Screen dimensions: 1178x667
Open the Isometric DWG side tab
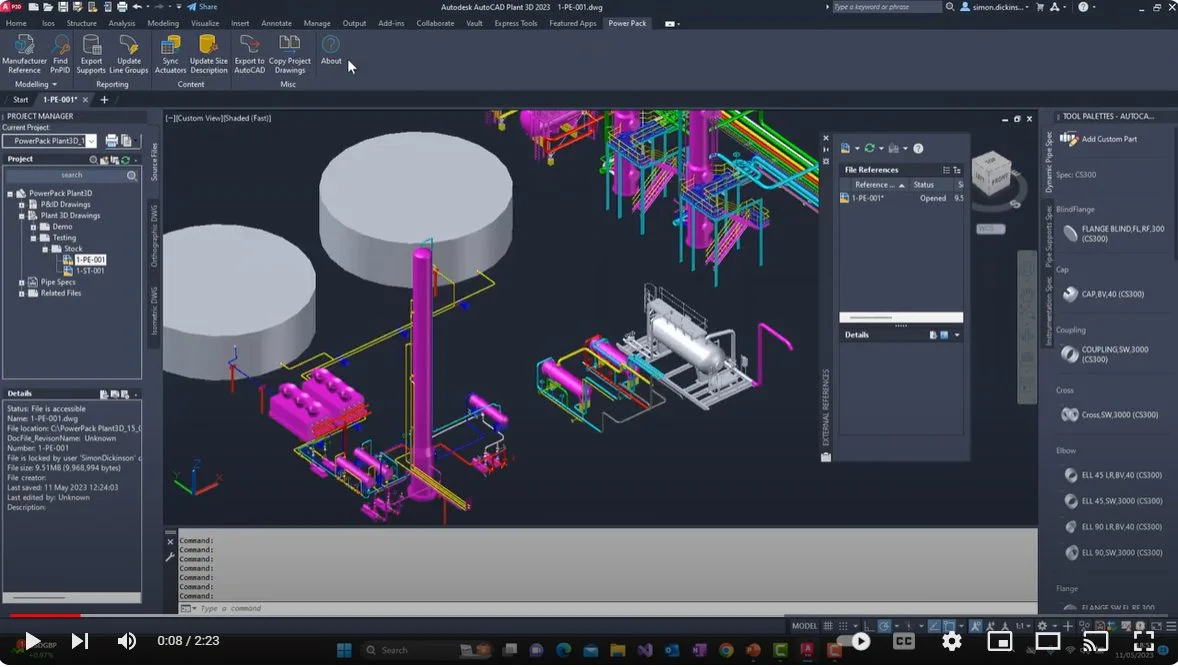point(154,311)
